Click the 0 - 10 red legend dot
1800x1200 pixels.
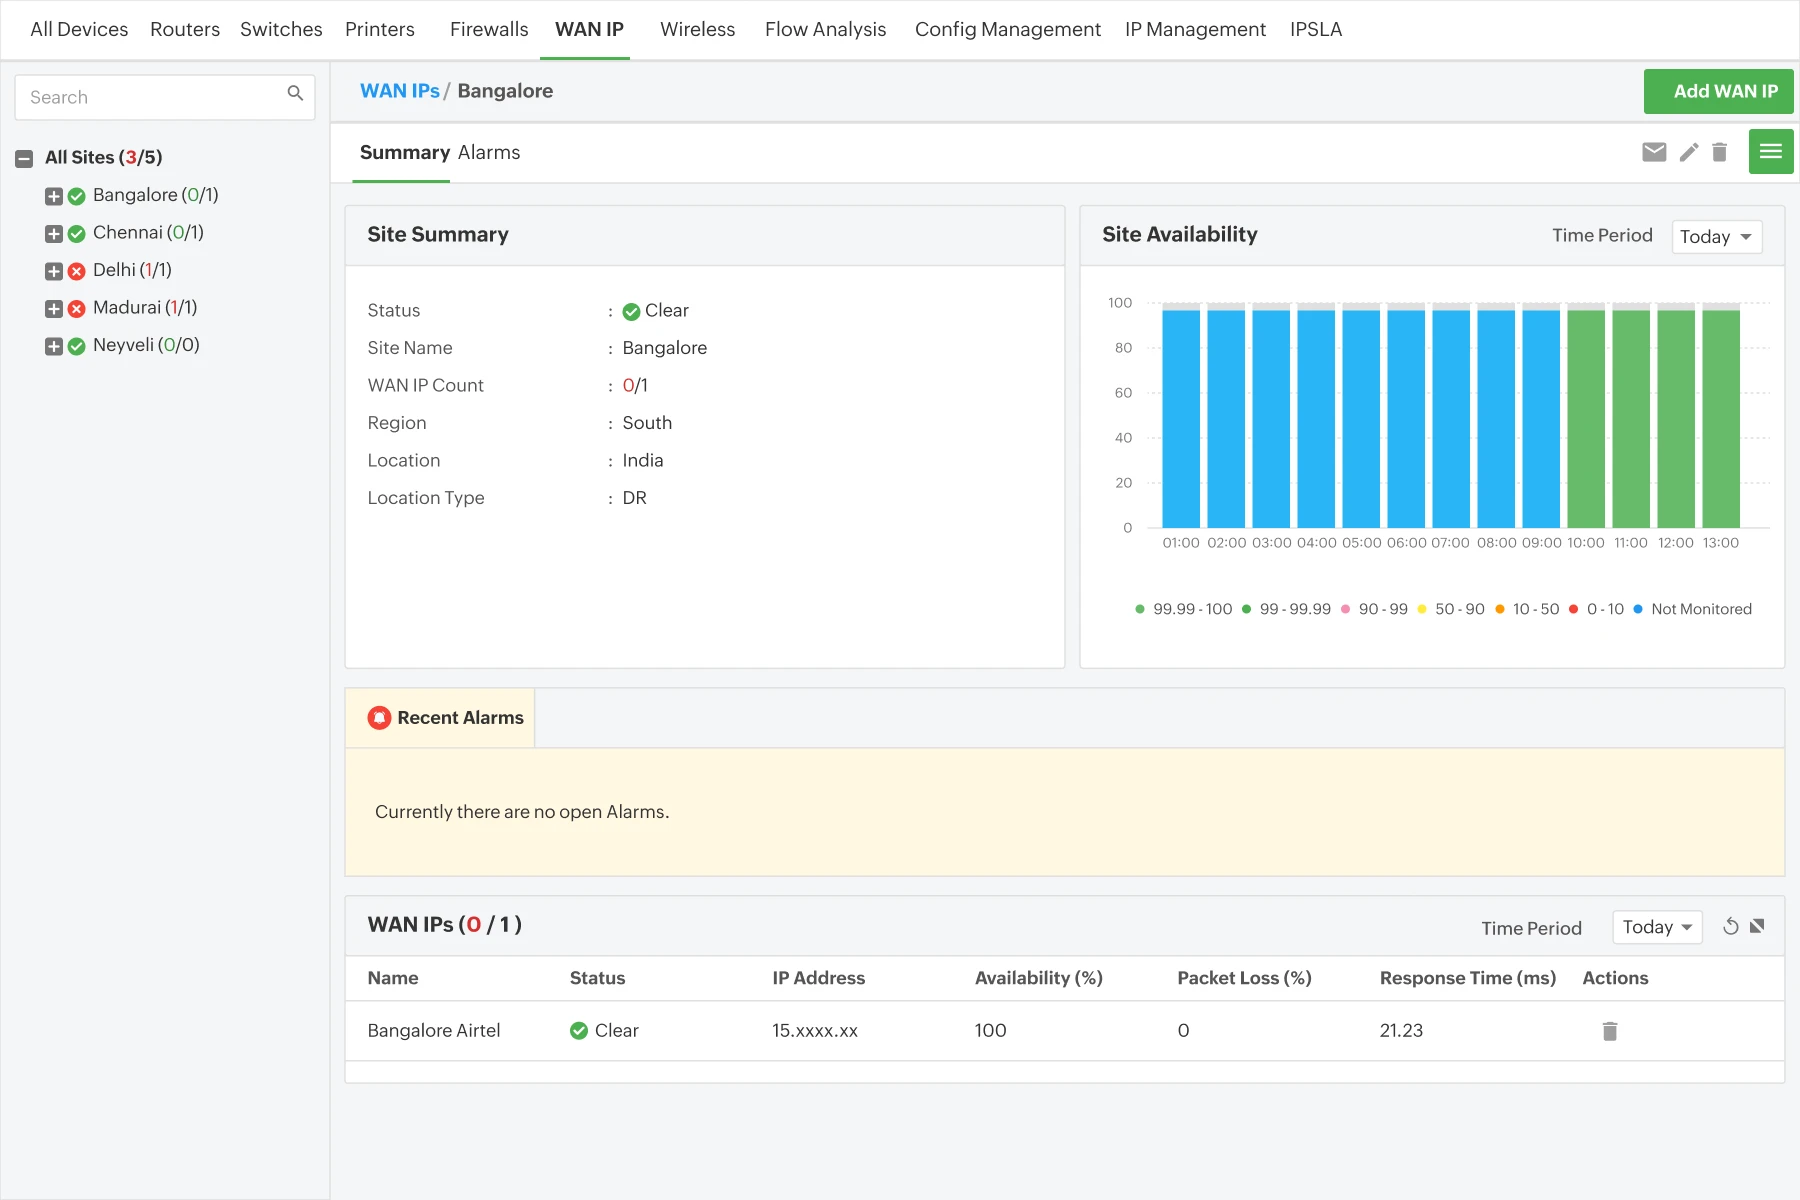pyautogui.click(x=1573, y=609)
